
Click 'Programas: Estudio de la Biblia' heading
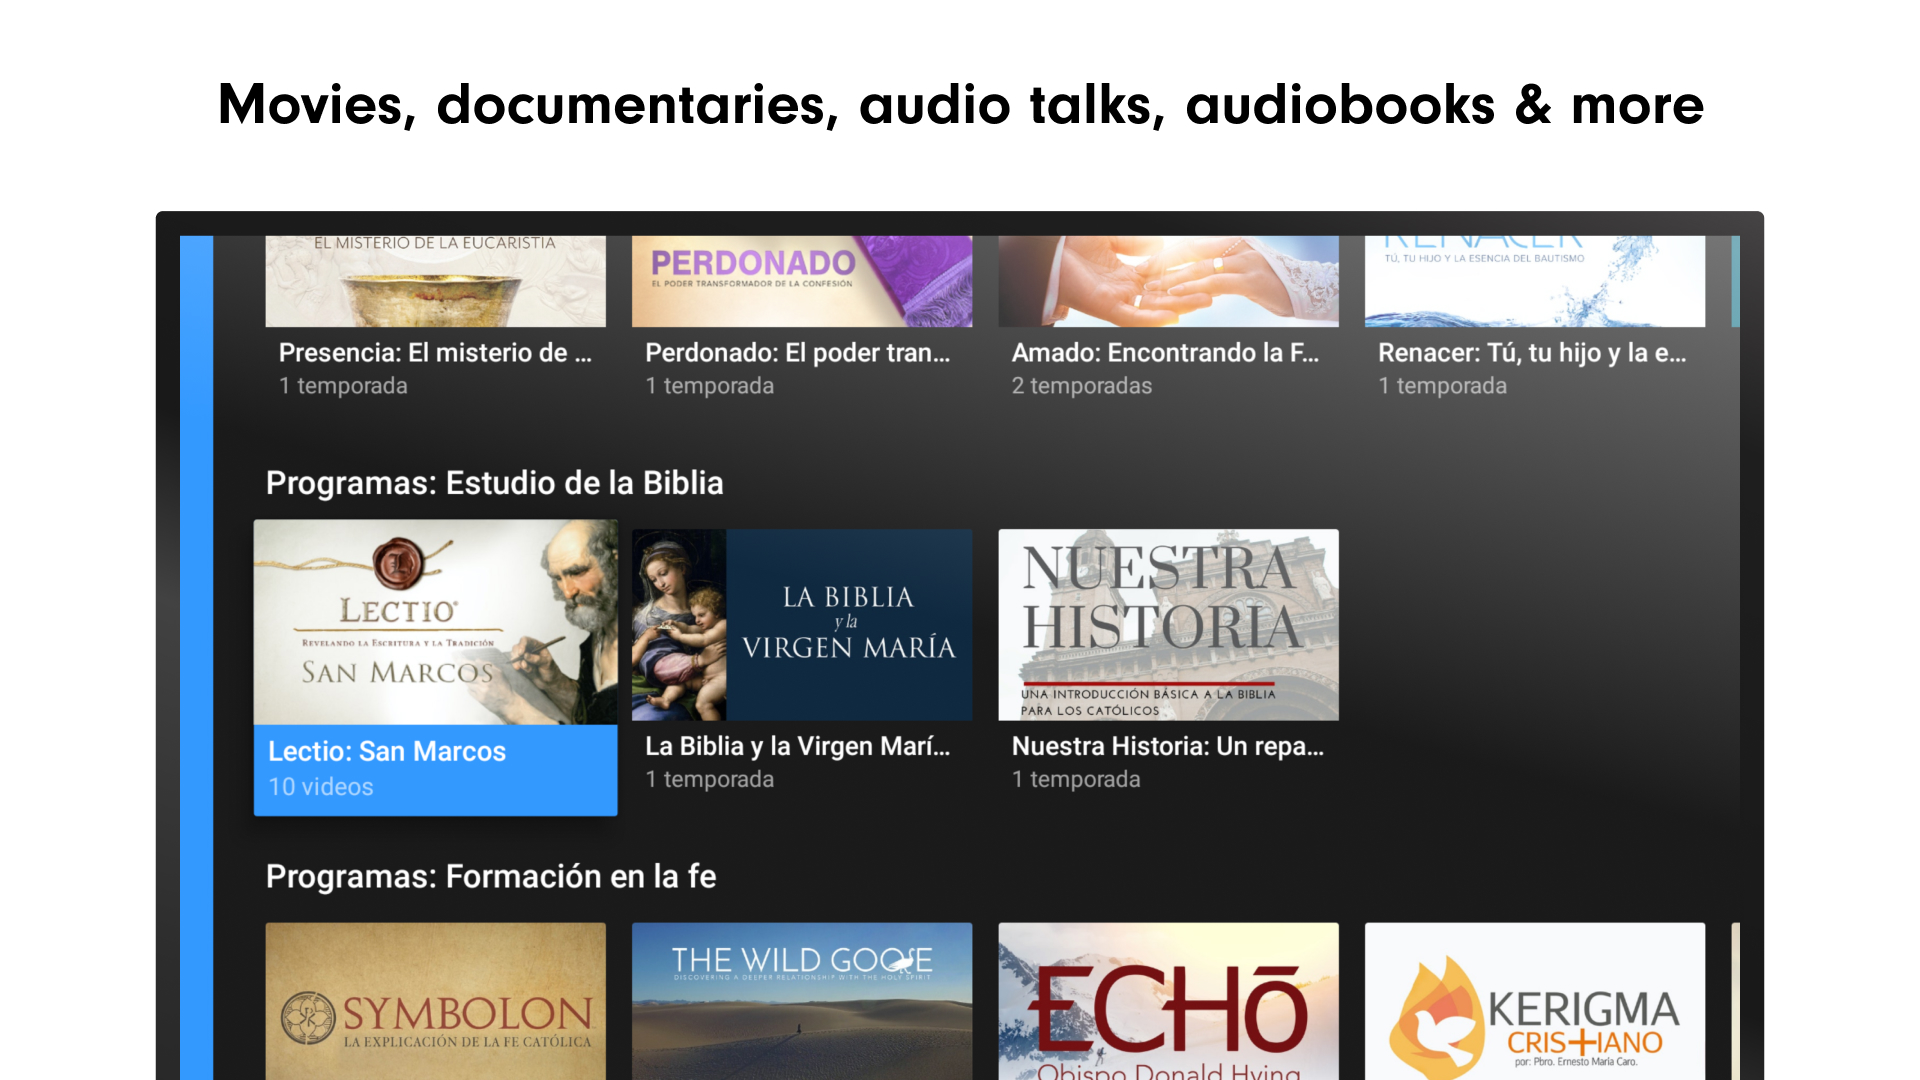point(494,483)
